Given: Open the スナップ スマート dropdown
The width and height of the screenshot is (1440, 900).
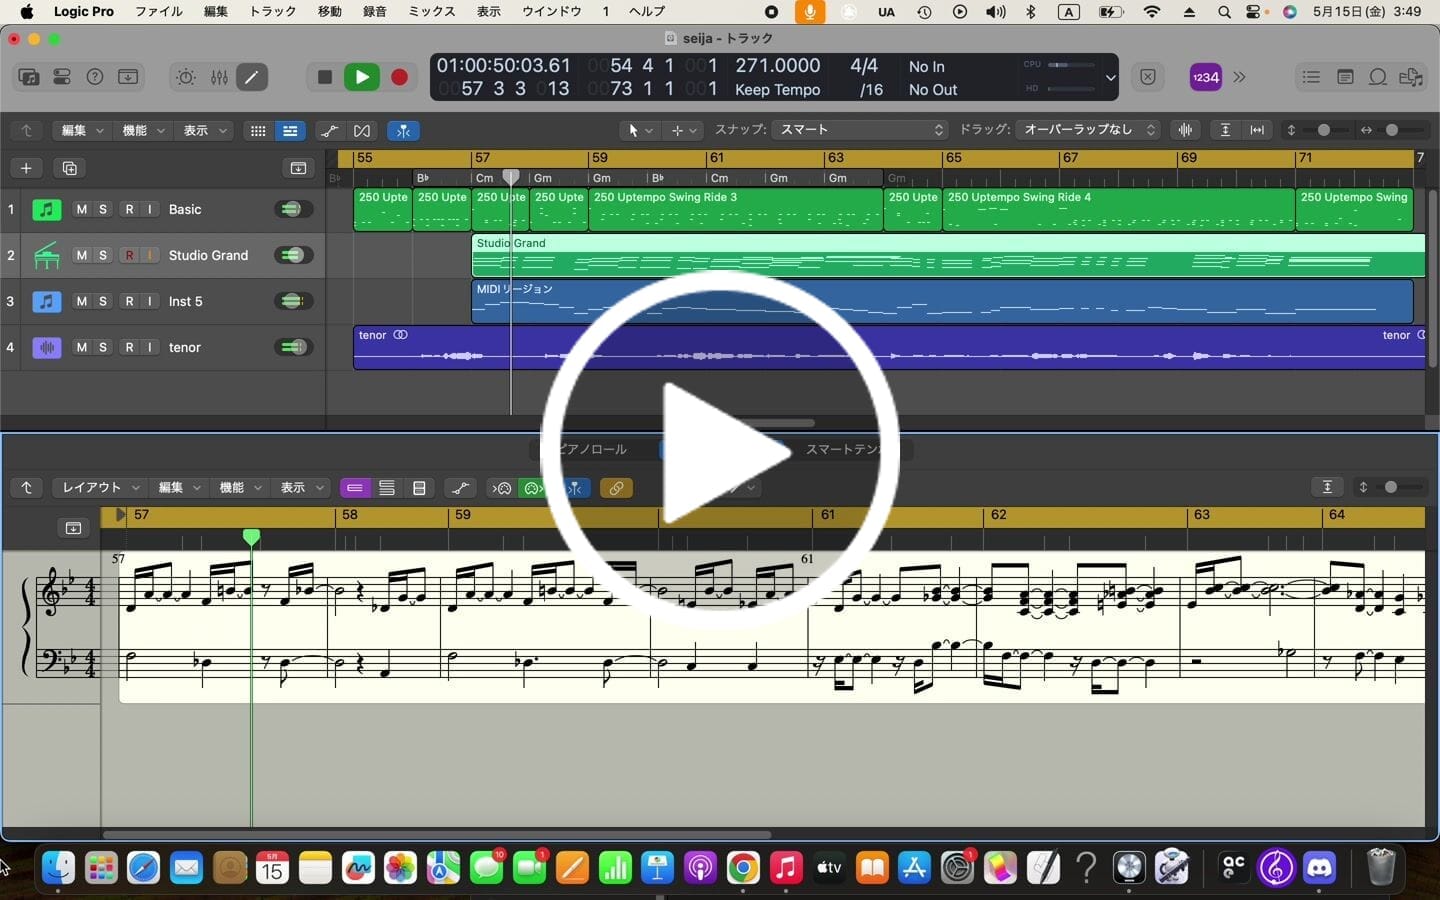Looking at the screenshot, I should tap(860, 130).
